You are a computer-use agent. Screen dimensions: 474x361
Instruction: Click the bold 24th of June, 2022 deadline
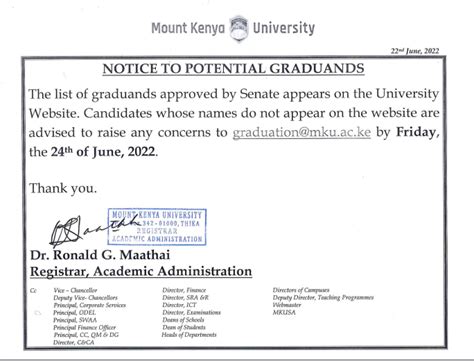[103, 152]
